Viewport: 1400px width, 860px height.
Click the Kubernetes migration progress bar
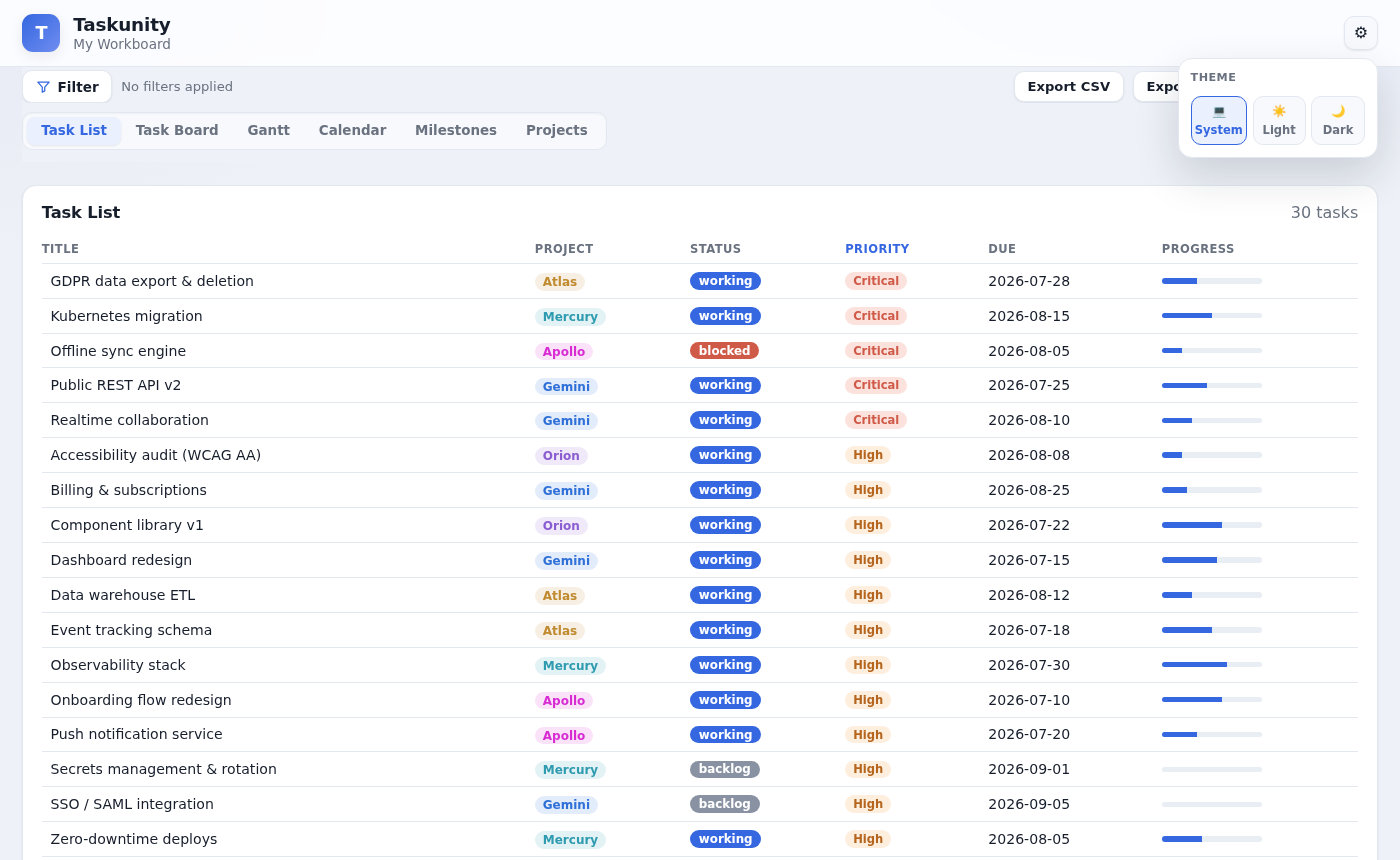[x=1212, y=316]
